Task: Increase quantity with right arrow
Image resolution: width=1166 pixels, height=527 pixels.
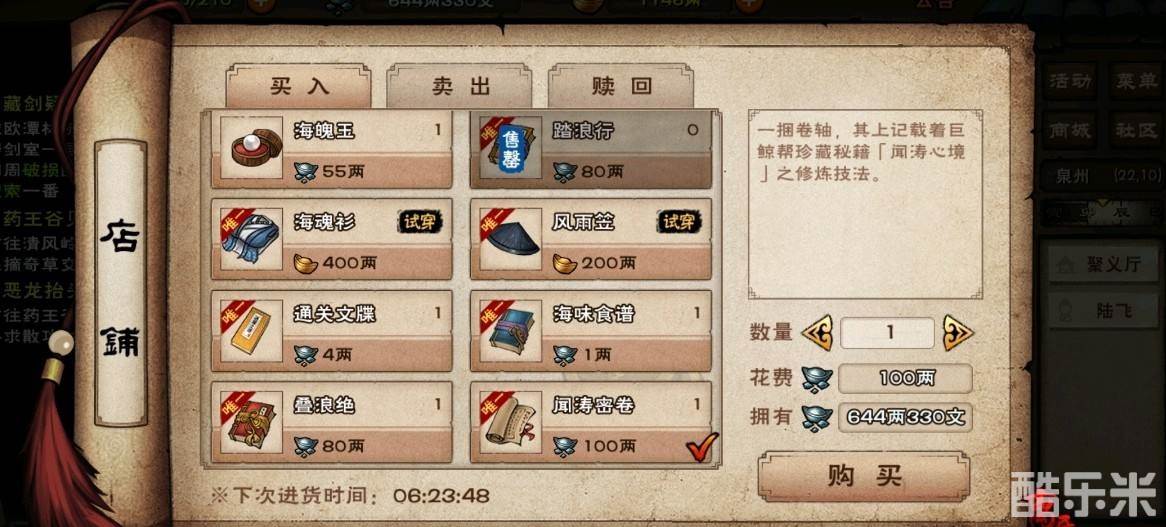Action: [958, 333]
